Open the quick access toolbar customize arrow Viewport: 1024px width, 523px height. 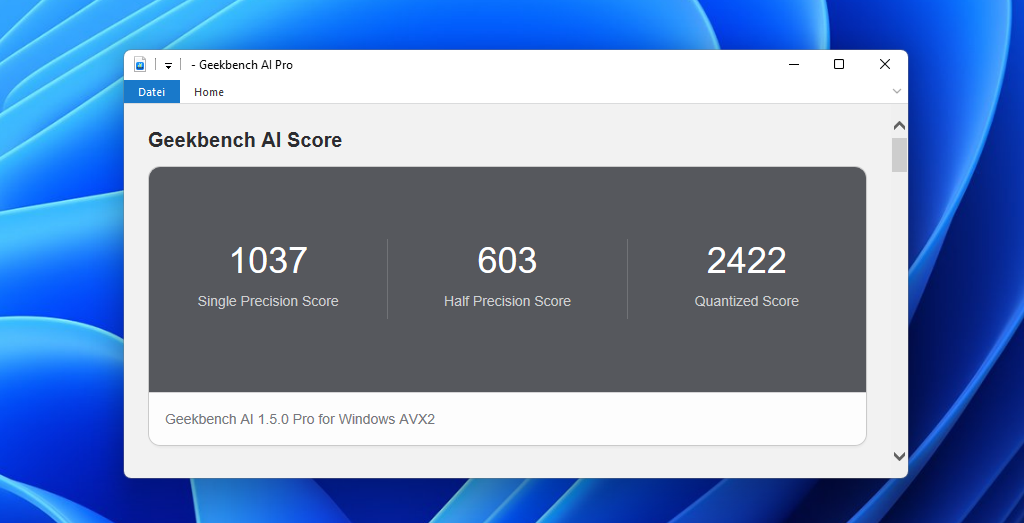point(168,65)
